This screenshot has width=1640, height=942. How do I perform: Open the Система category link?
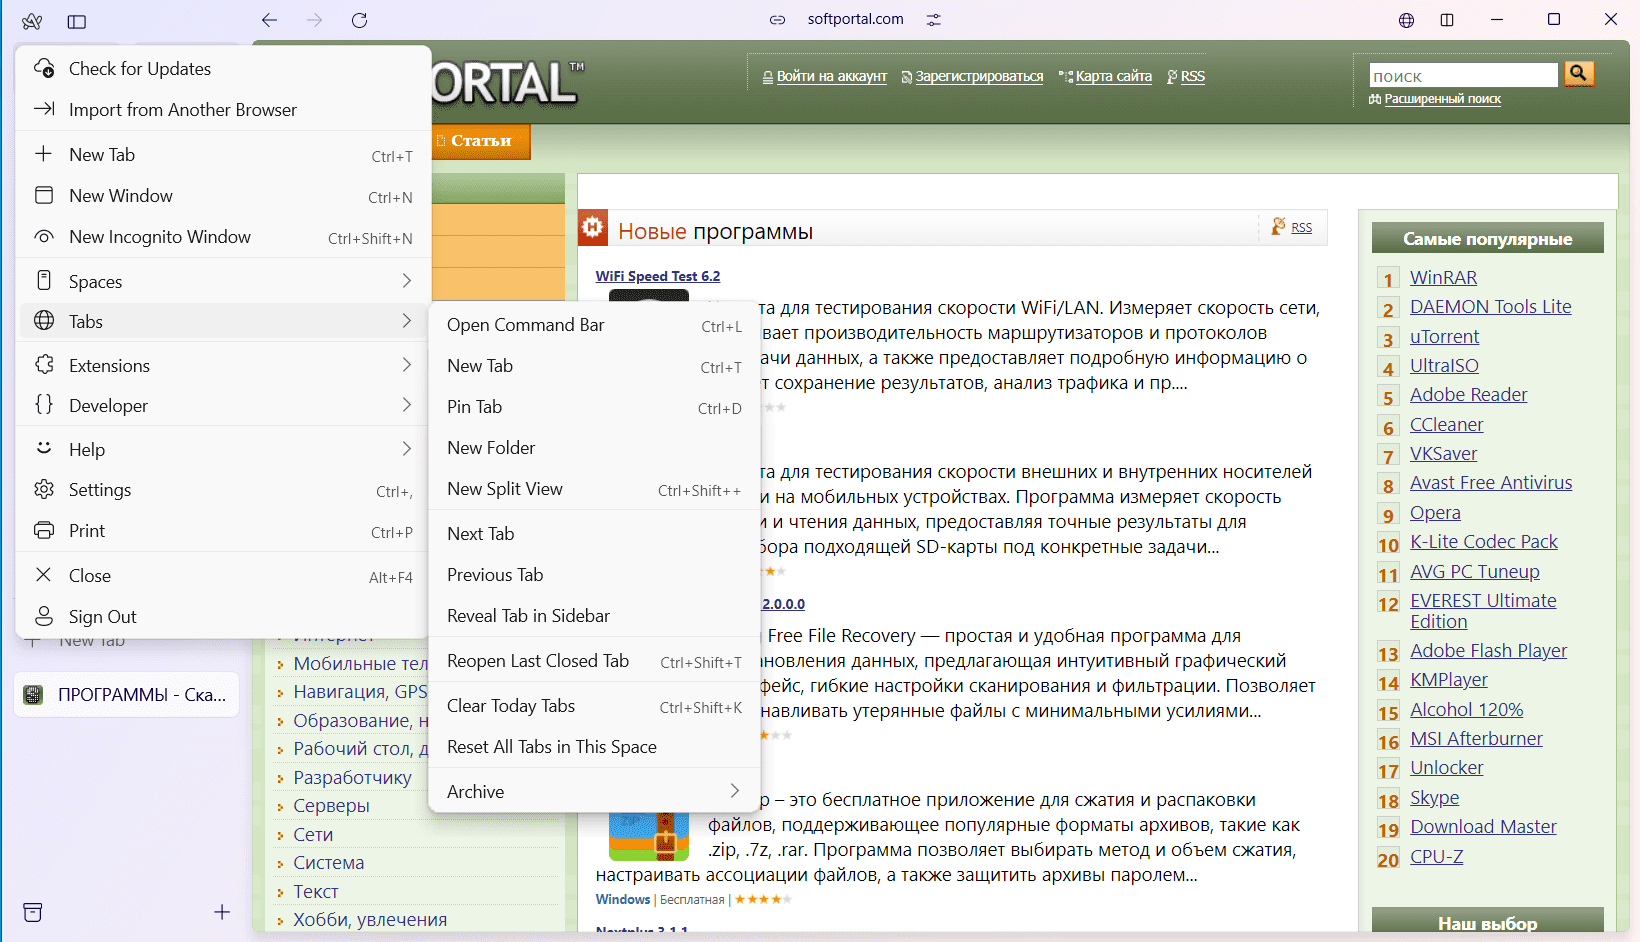pyautogui.click(x=329, y=863)
